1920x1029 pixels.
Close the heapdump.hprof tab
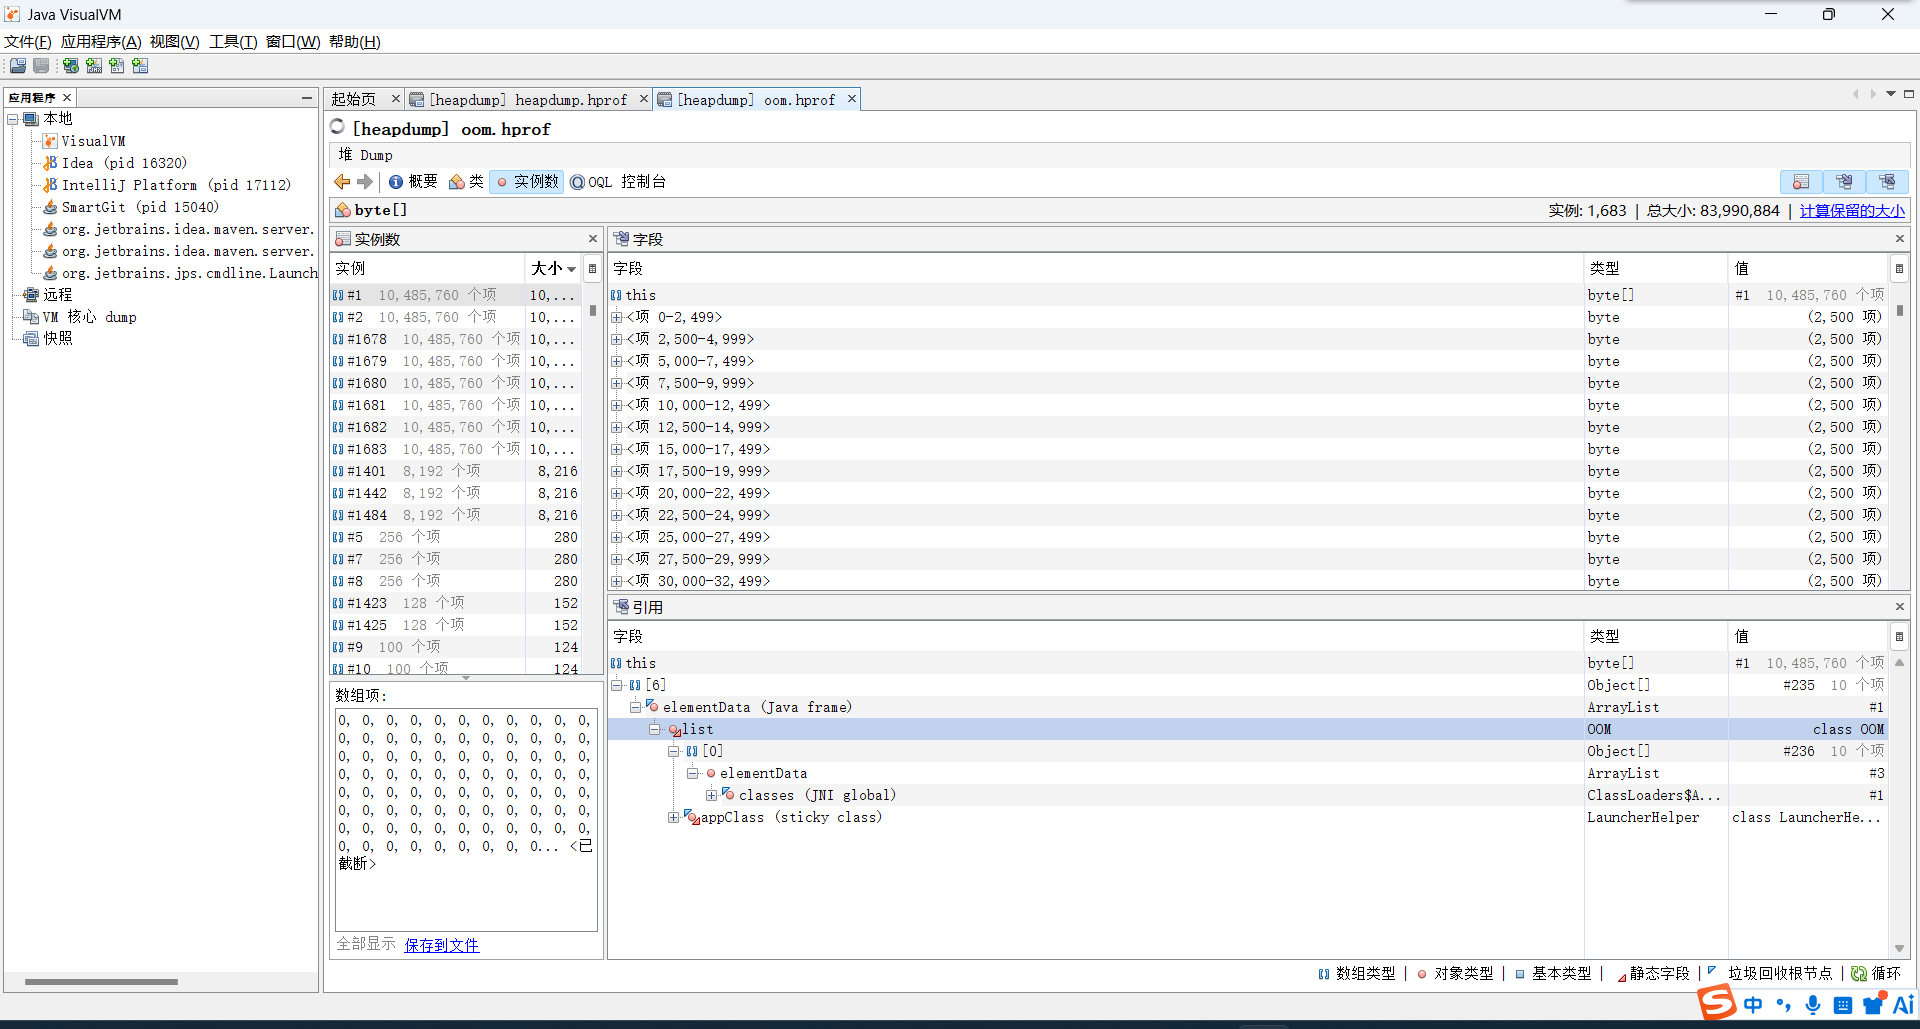[x=644, y=99]
